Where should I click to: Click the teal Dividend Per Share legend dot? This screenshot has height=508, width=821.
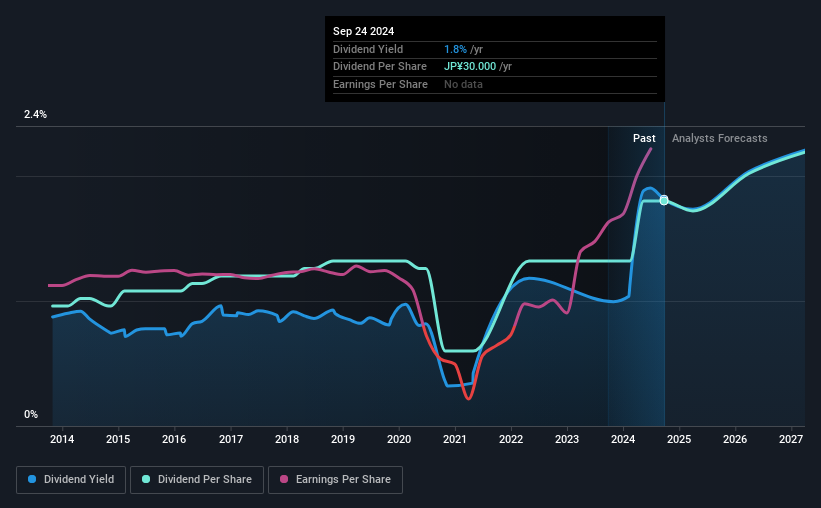146,479
